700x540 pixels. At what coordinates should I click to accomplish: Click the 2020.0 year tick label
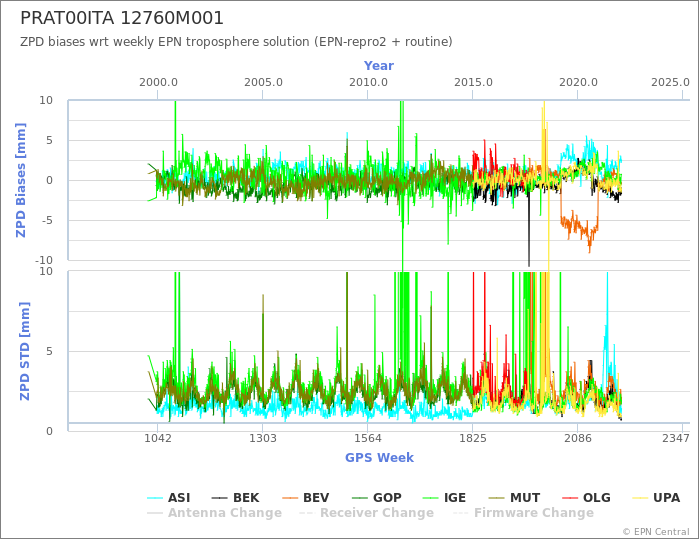578,83
